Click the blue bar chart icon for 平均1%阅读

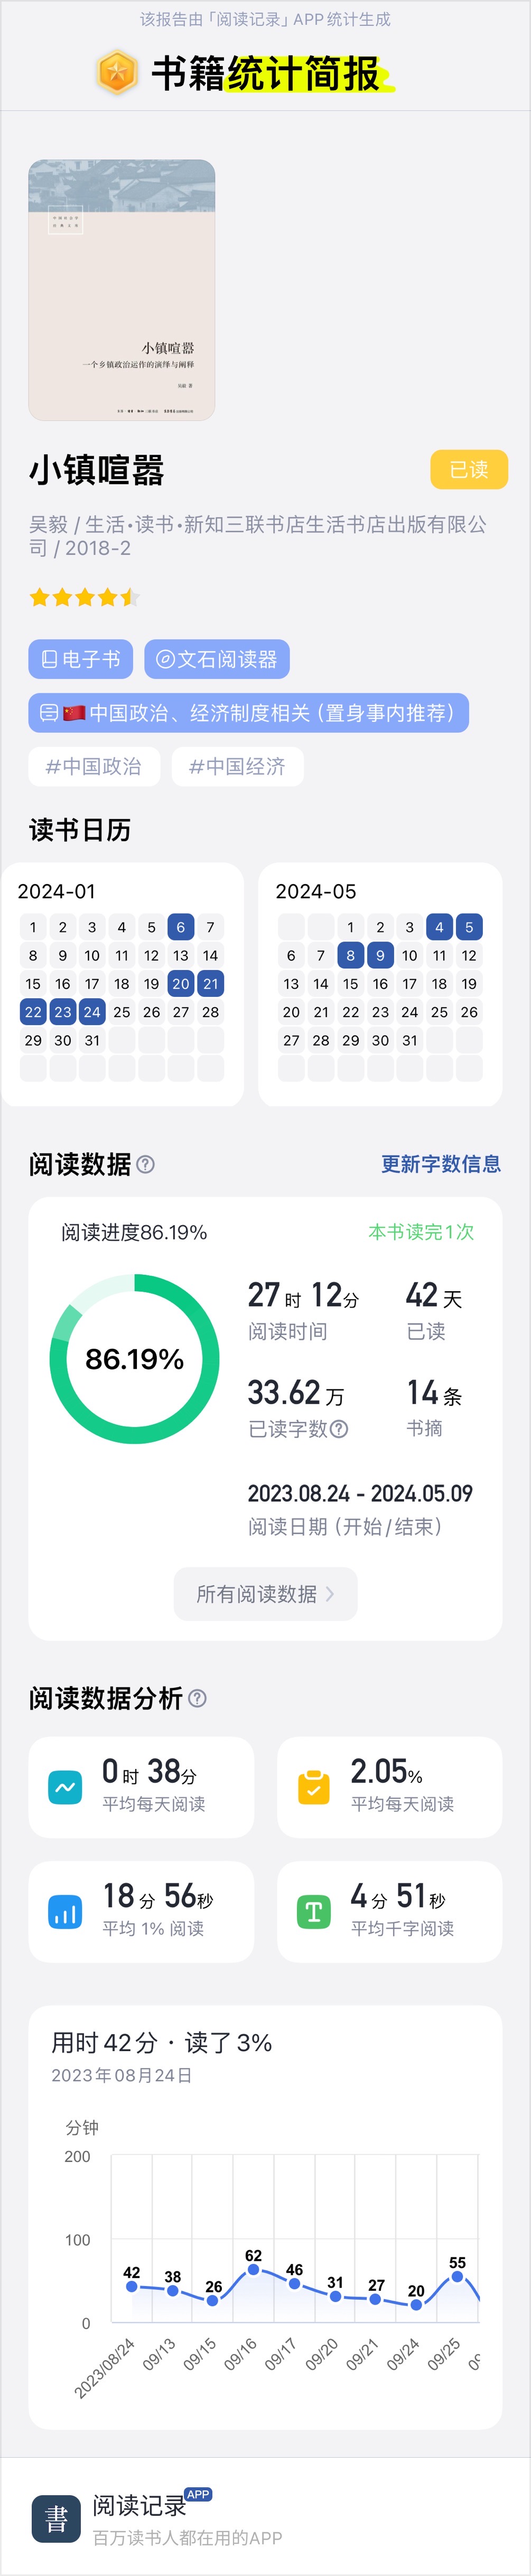pos(65,1912)
